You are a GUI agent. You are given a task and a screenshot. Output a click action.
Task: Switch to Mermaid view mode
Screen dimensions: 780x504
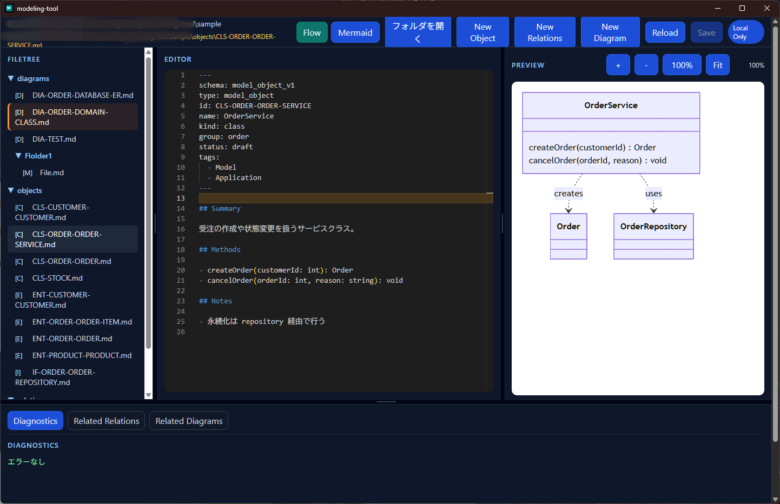(x=355, y=33)
